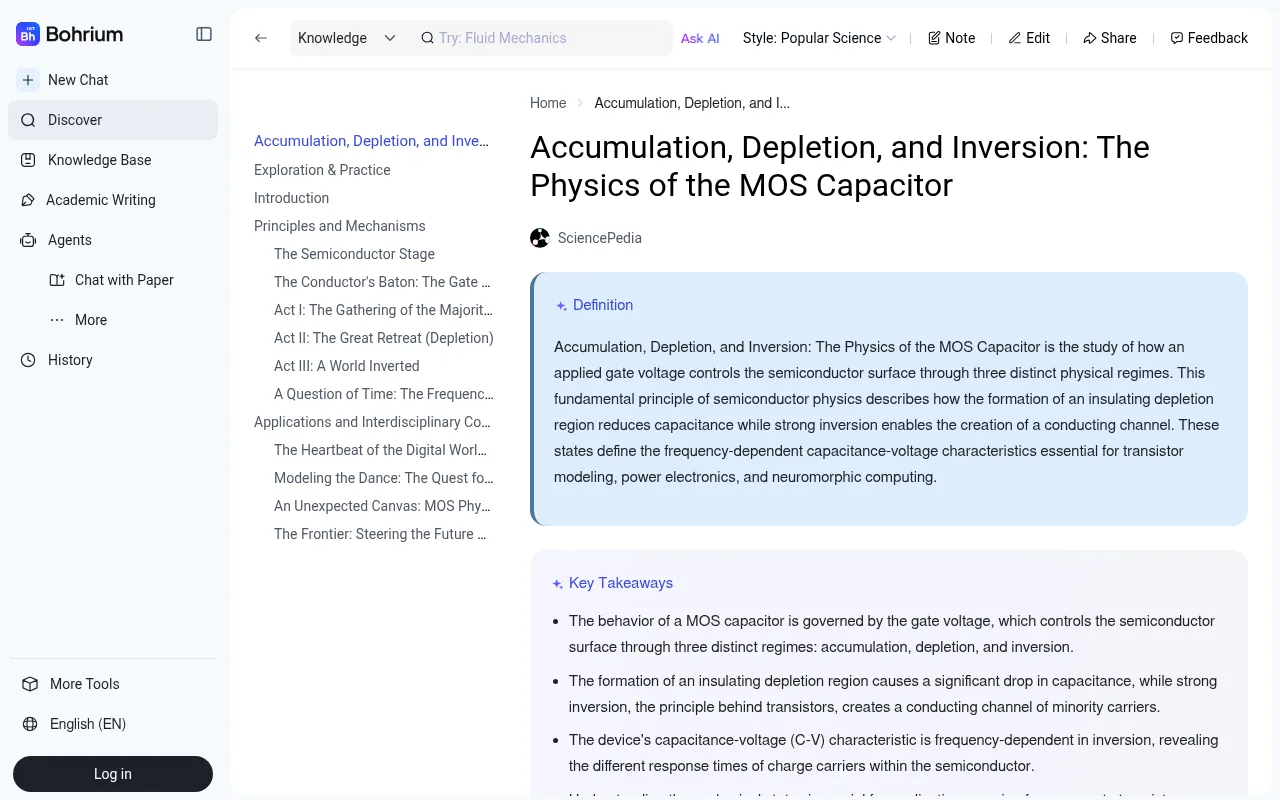The width and height of the screenshot is (1280, 800).
Task: Go back using the arrow icon
Action: pyautogui.click(x=261, y=38)
